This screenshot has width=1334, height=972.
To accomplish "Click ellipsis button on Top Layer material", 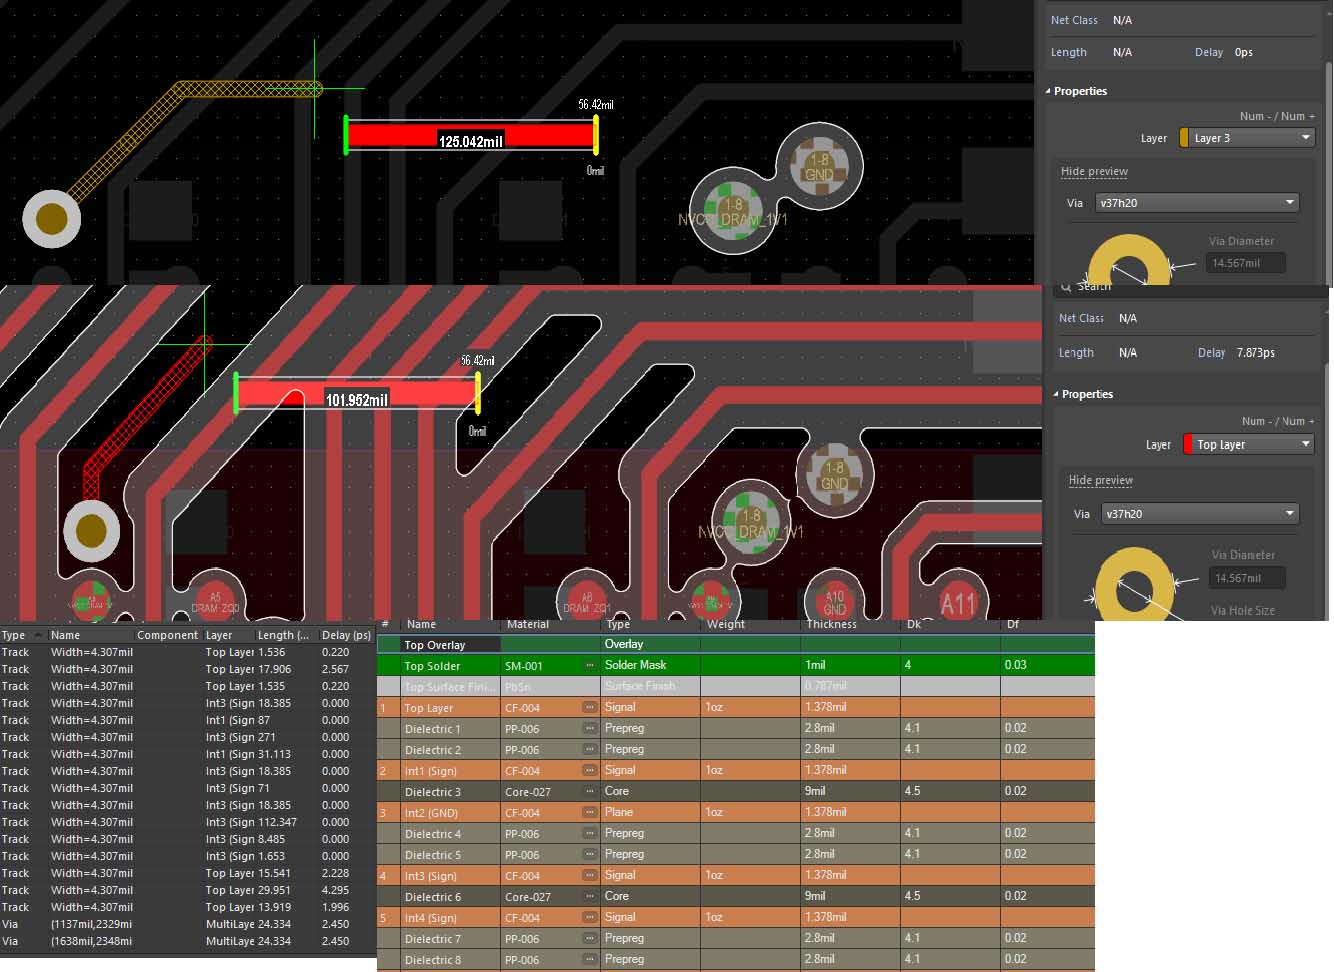I will (x=590, y=708).
